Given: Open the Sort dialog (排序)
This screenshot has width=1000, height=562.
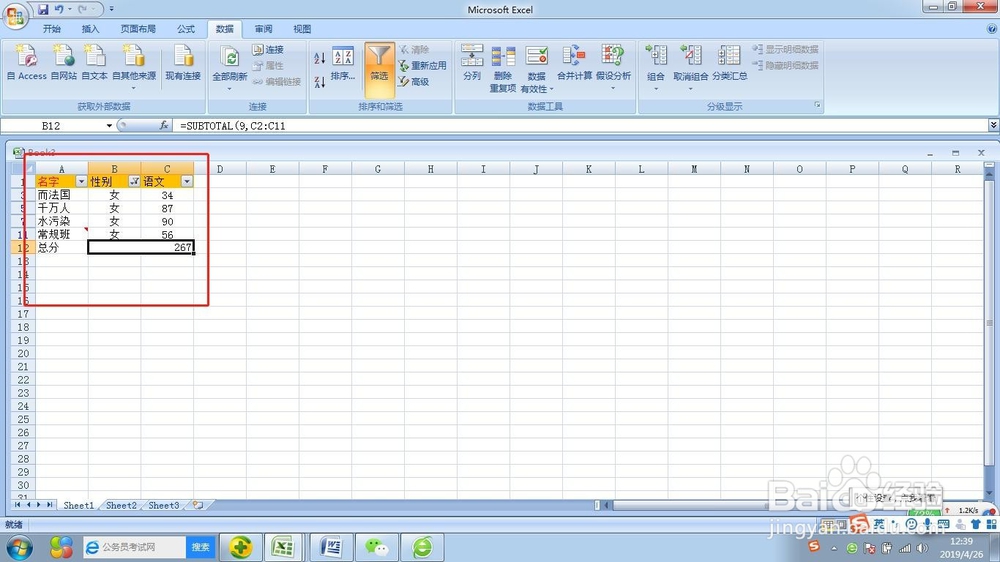Looking at the screenshot, I should (x=343, y=64).
